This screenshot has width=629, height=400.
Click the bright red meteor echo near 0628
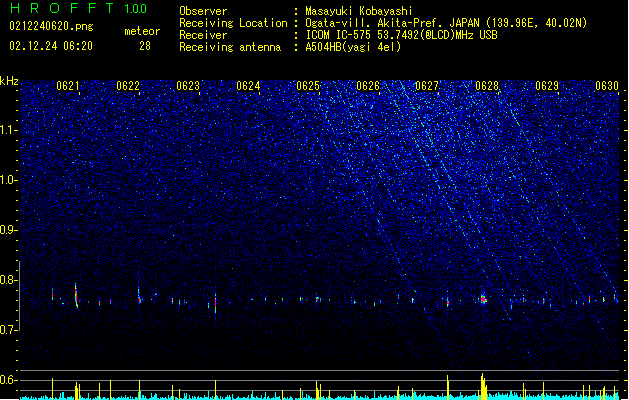point(483,299)
